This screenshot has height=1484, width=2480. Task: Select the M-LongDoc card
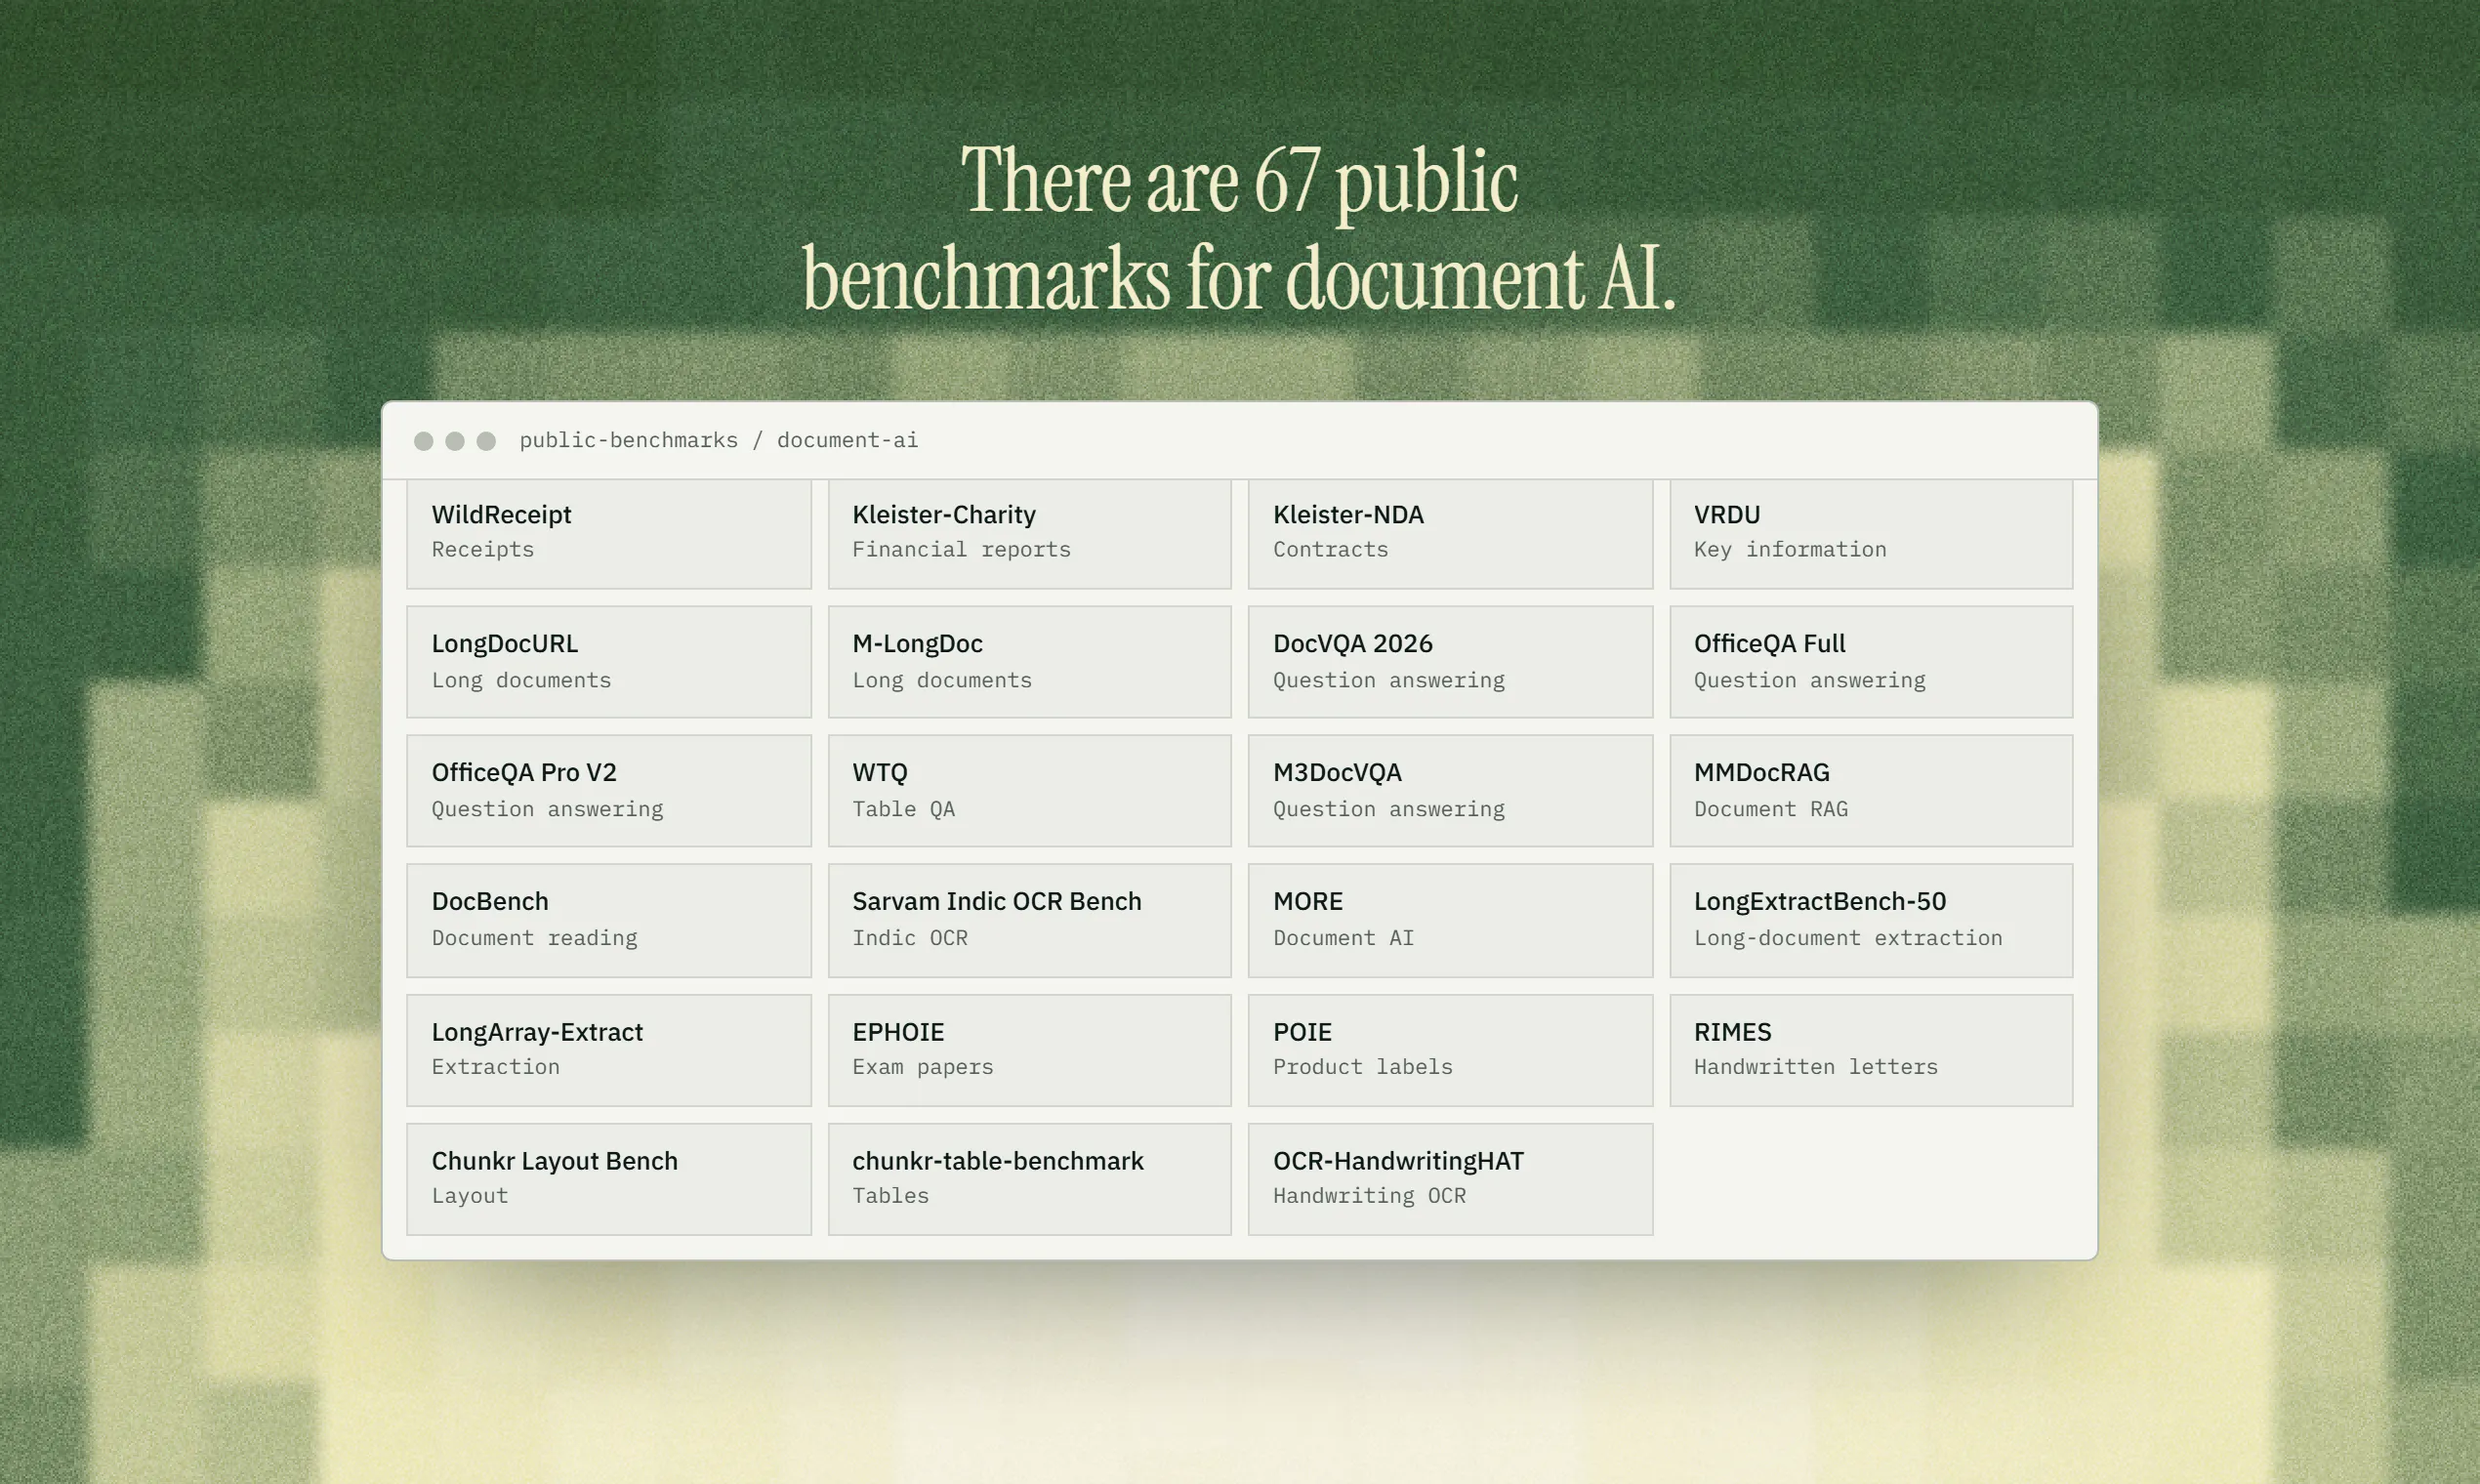coord(1030,662)
